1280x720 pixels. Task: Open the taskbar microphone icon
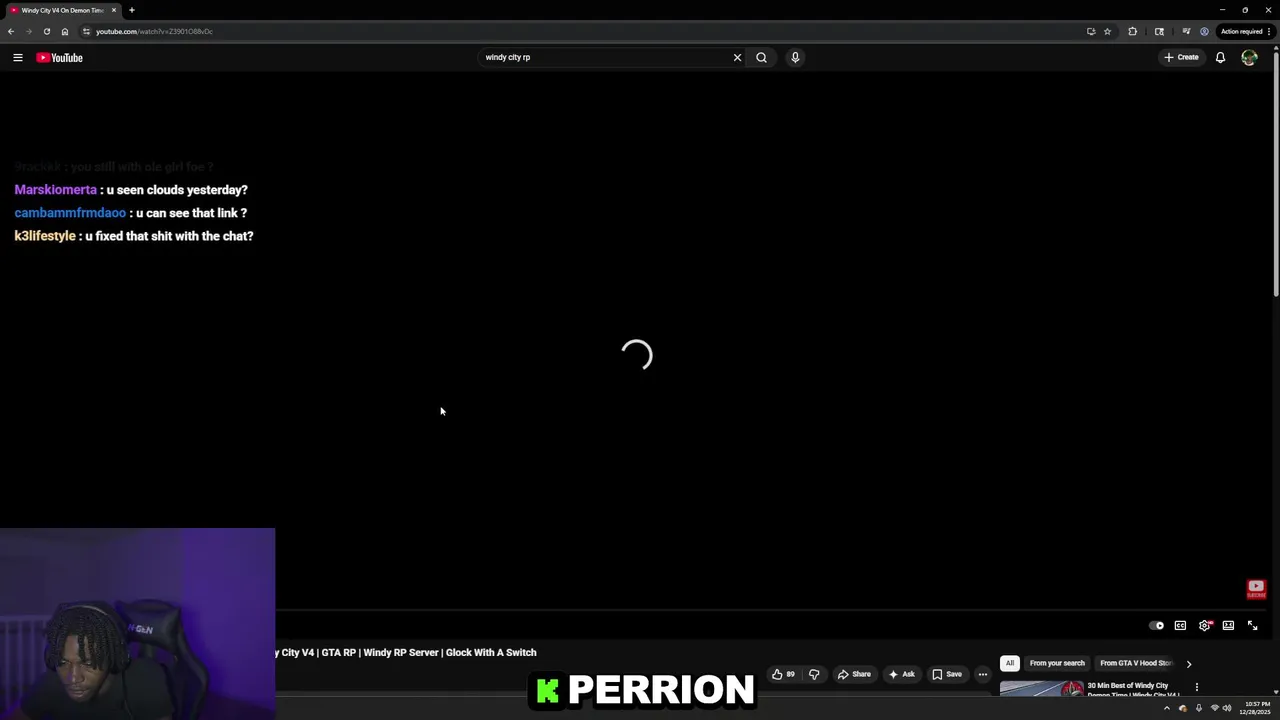(1198, 708)
